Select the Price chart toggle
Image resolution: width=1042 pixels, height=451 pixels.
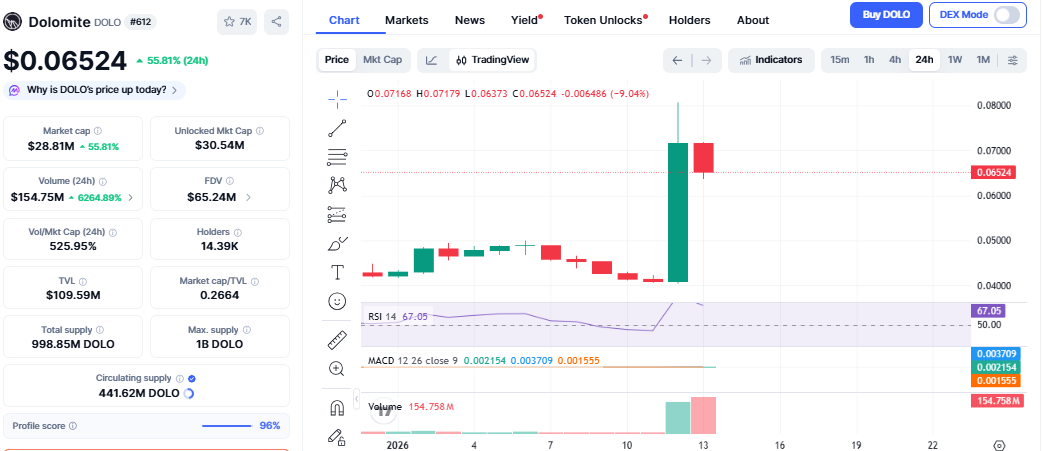(337, 60)
